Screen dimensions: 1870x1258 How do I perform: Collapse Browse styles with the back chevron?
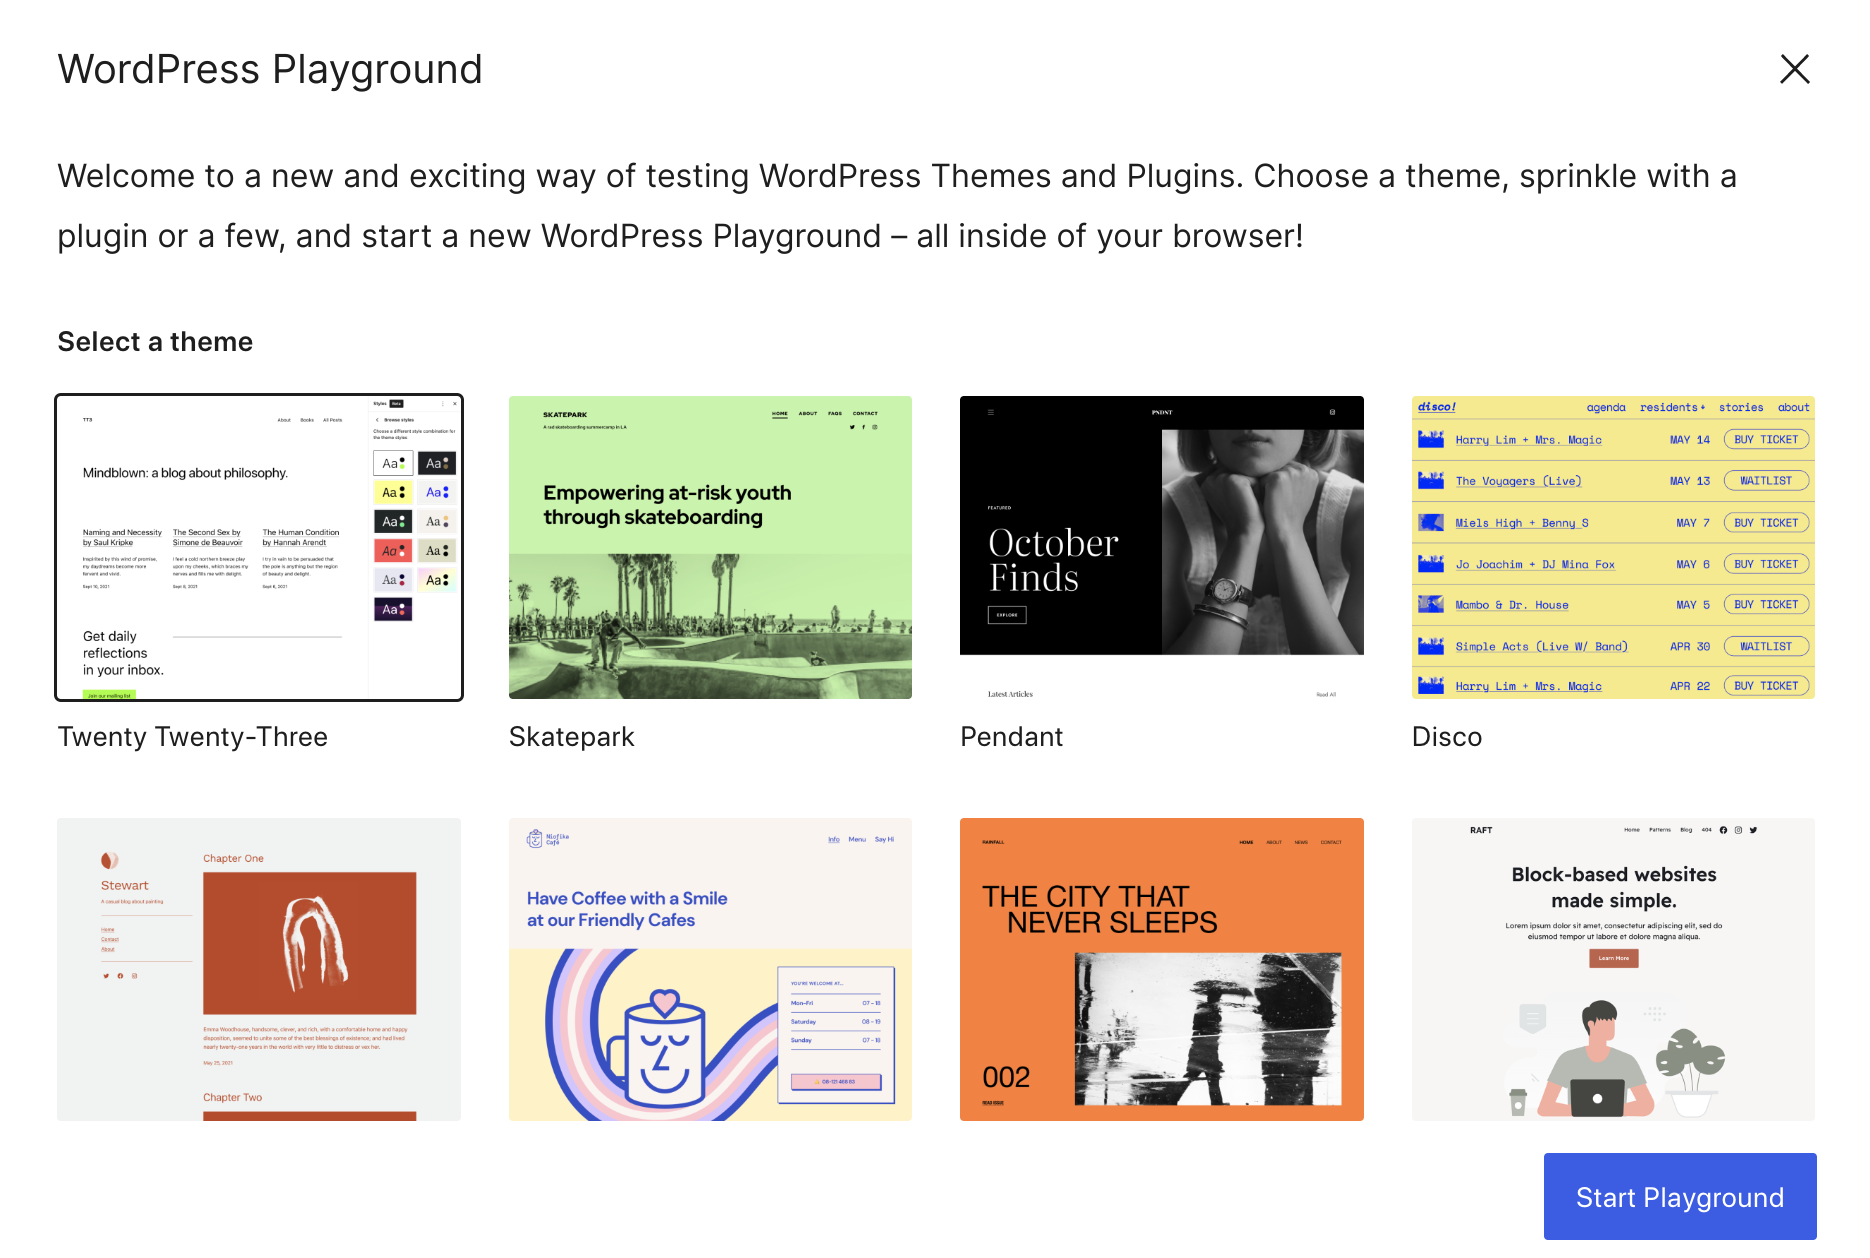pyautogui.click(x=377, y=420)
